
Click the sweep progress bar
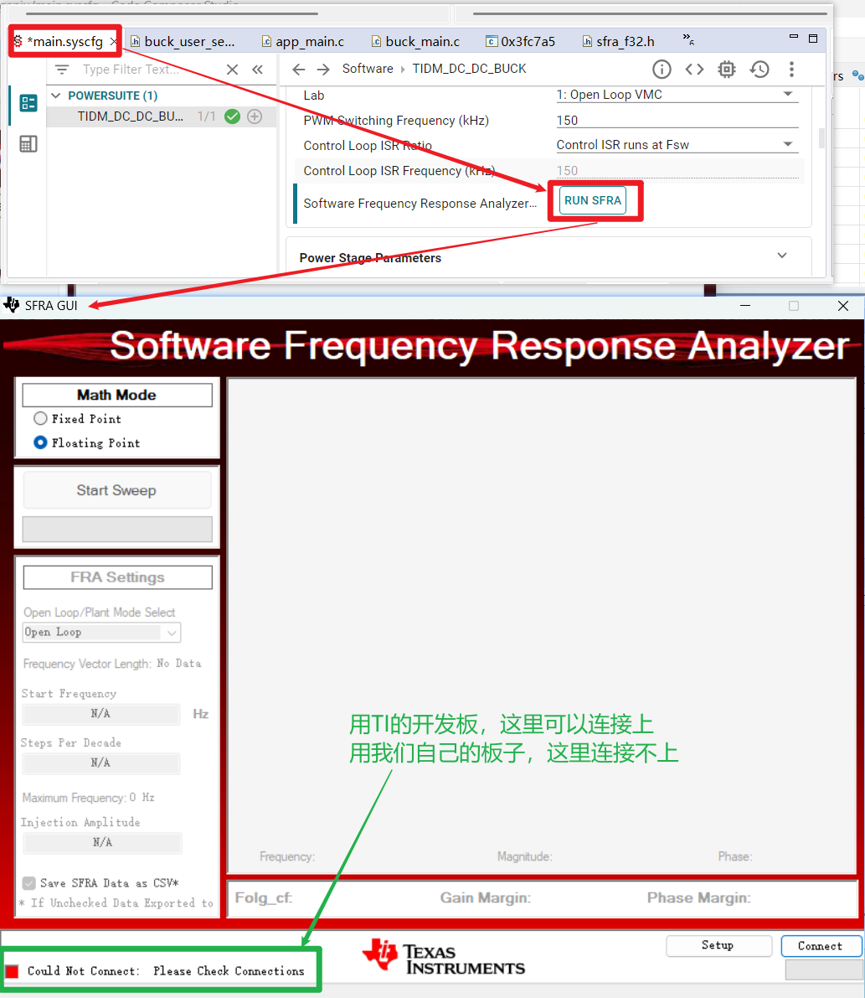coord(117,529)
